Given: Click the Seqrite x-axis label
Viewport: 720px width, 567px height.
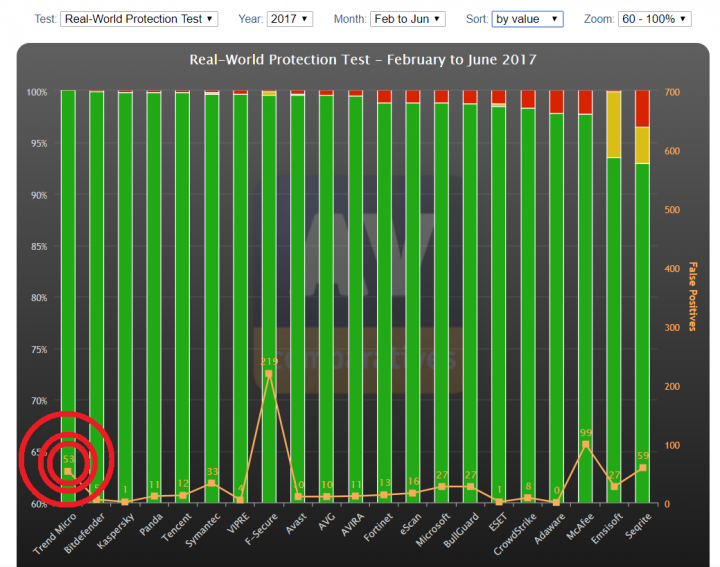Looking at the screenshot, I should tap(638, 526).
